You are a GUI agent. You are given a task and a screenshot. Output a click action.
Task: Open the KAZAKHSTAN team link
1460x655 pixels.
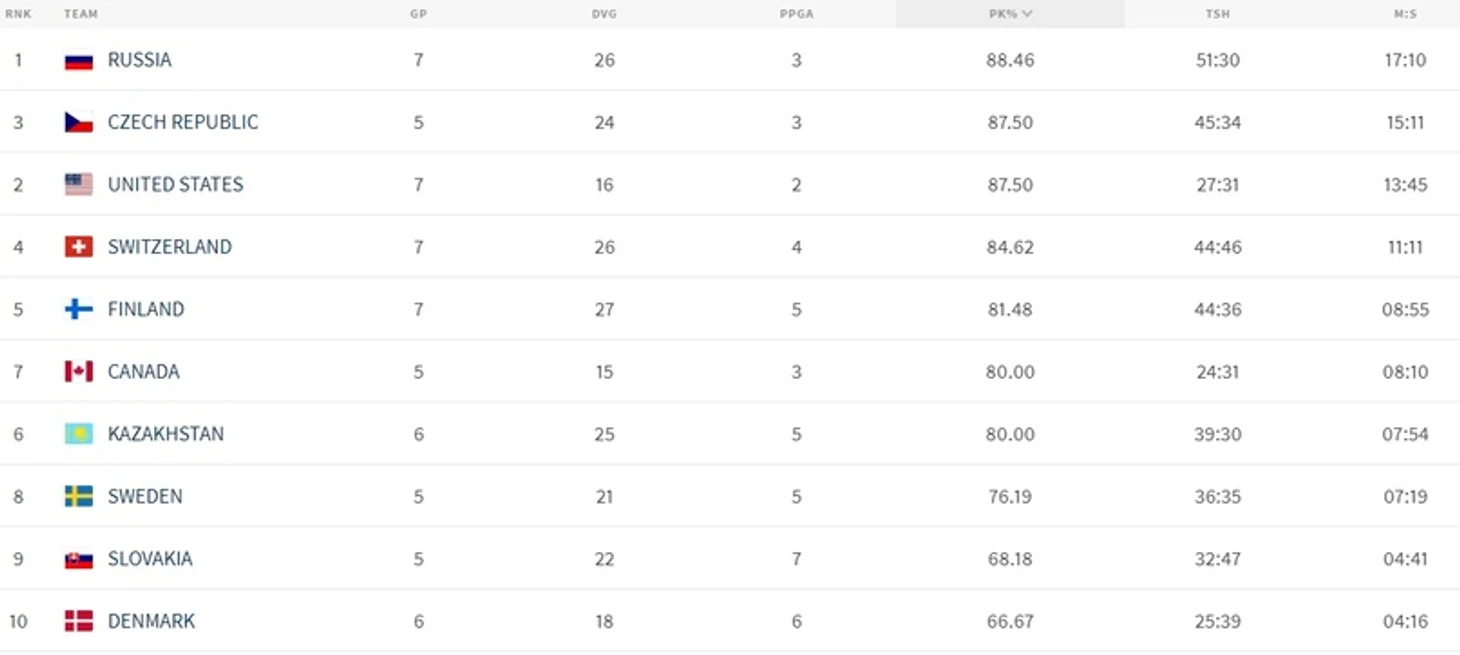[x=166, y=434]
